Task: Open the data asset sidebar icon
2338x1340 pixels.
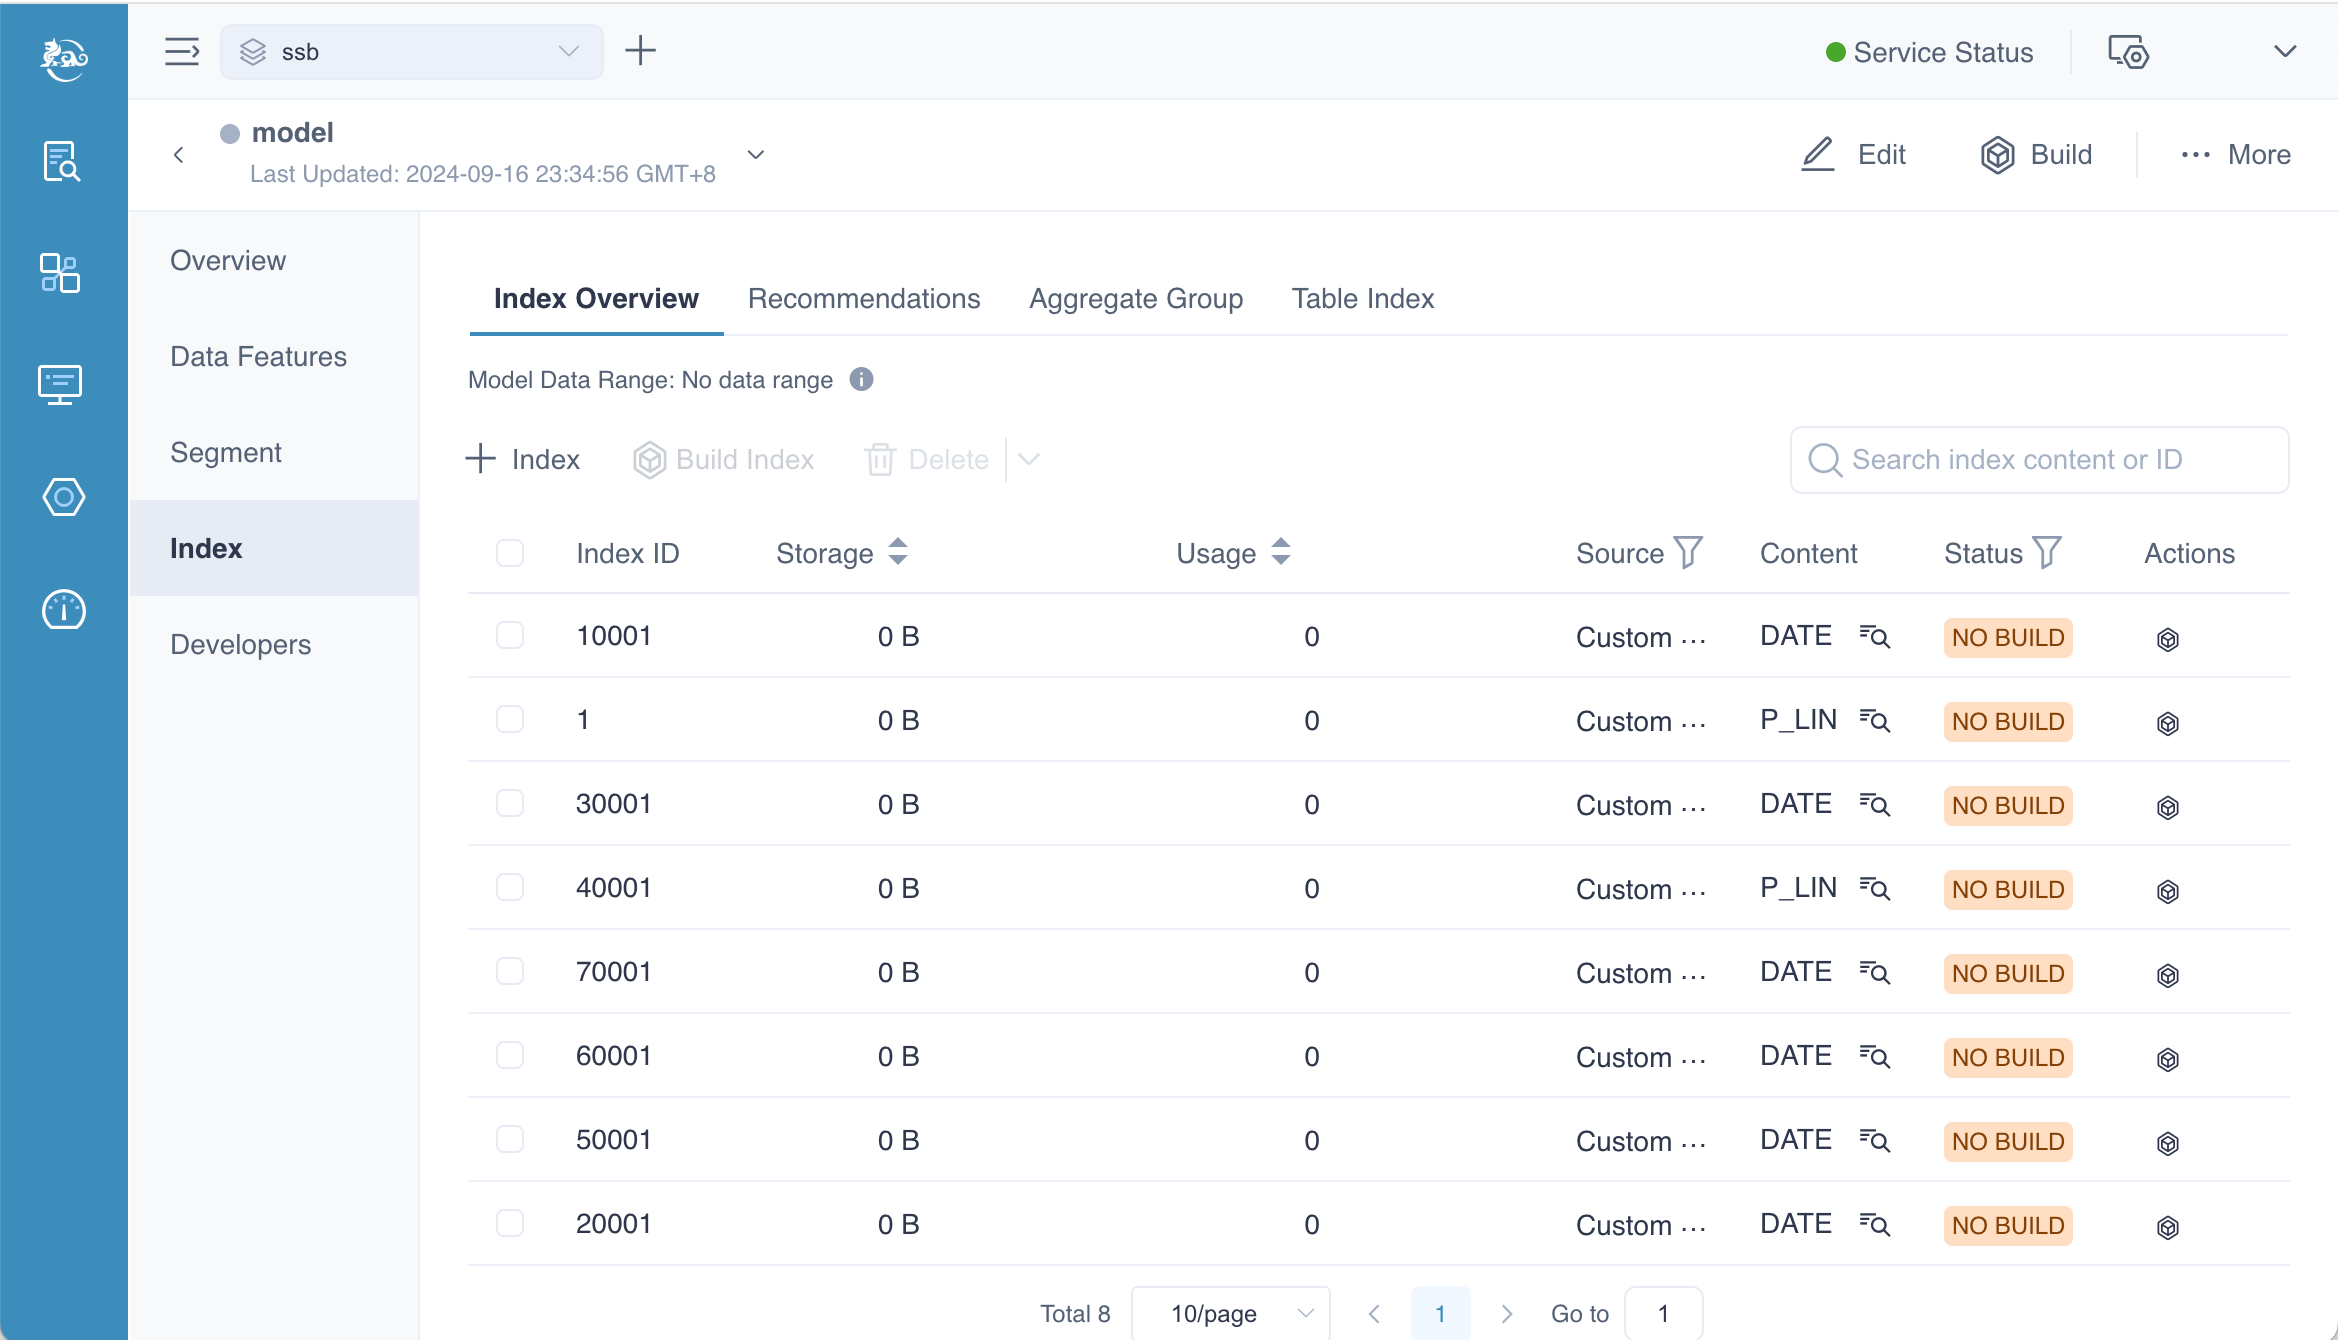Action: 60,272
